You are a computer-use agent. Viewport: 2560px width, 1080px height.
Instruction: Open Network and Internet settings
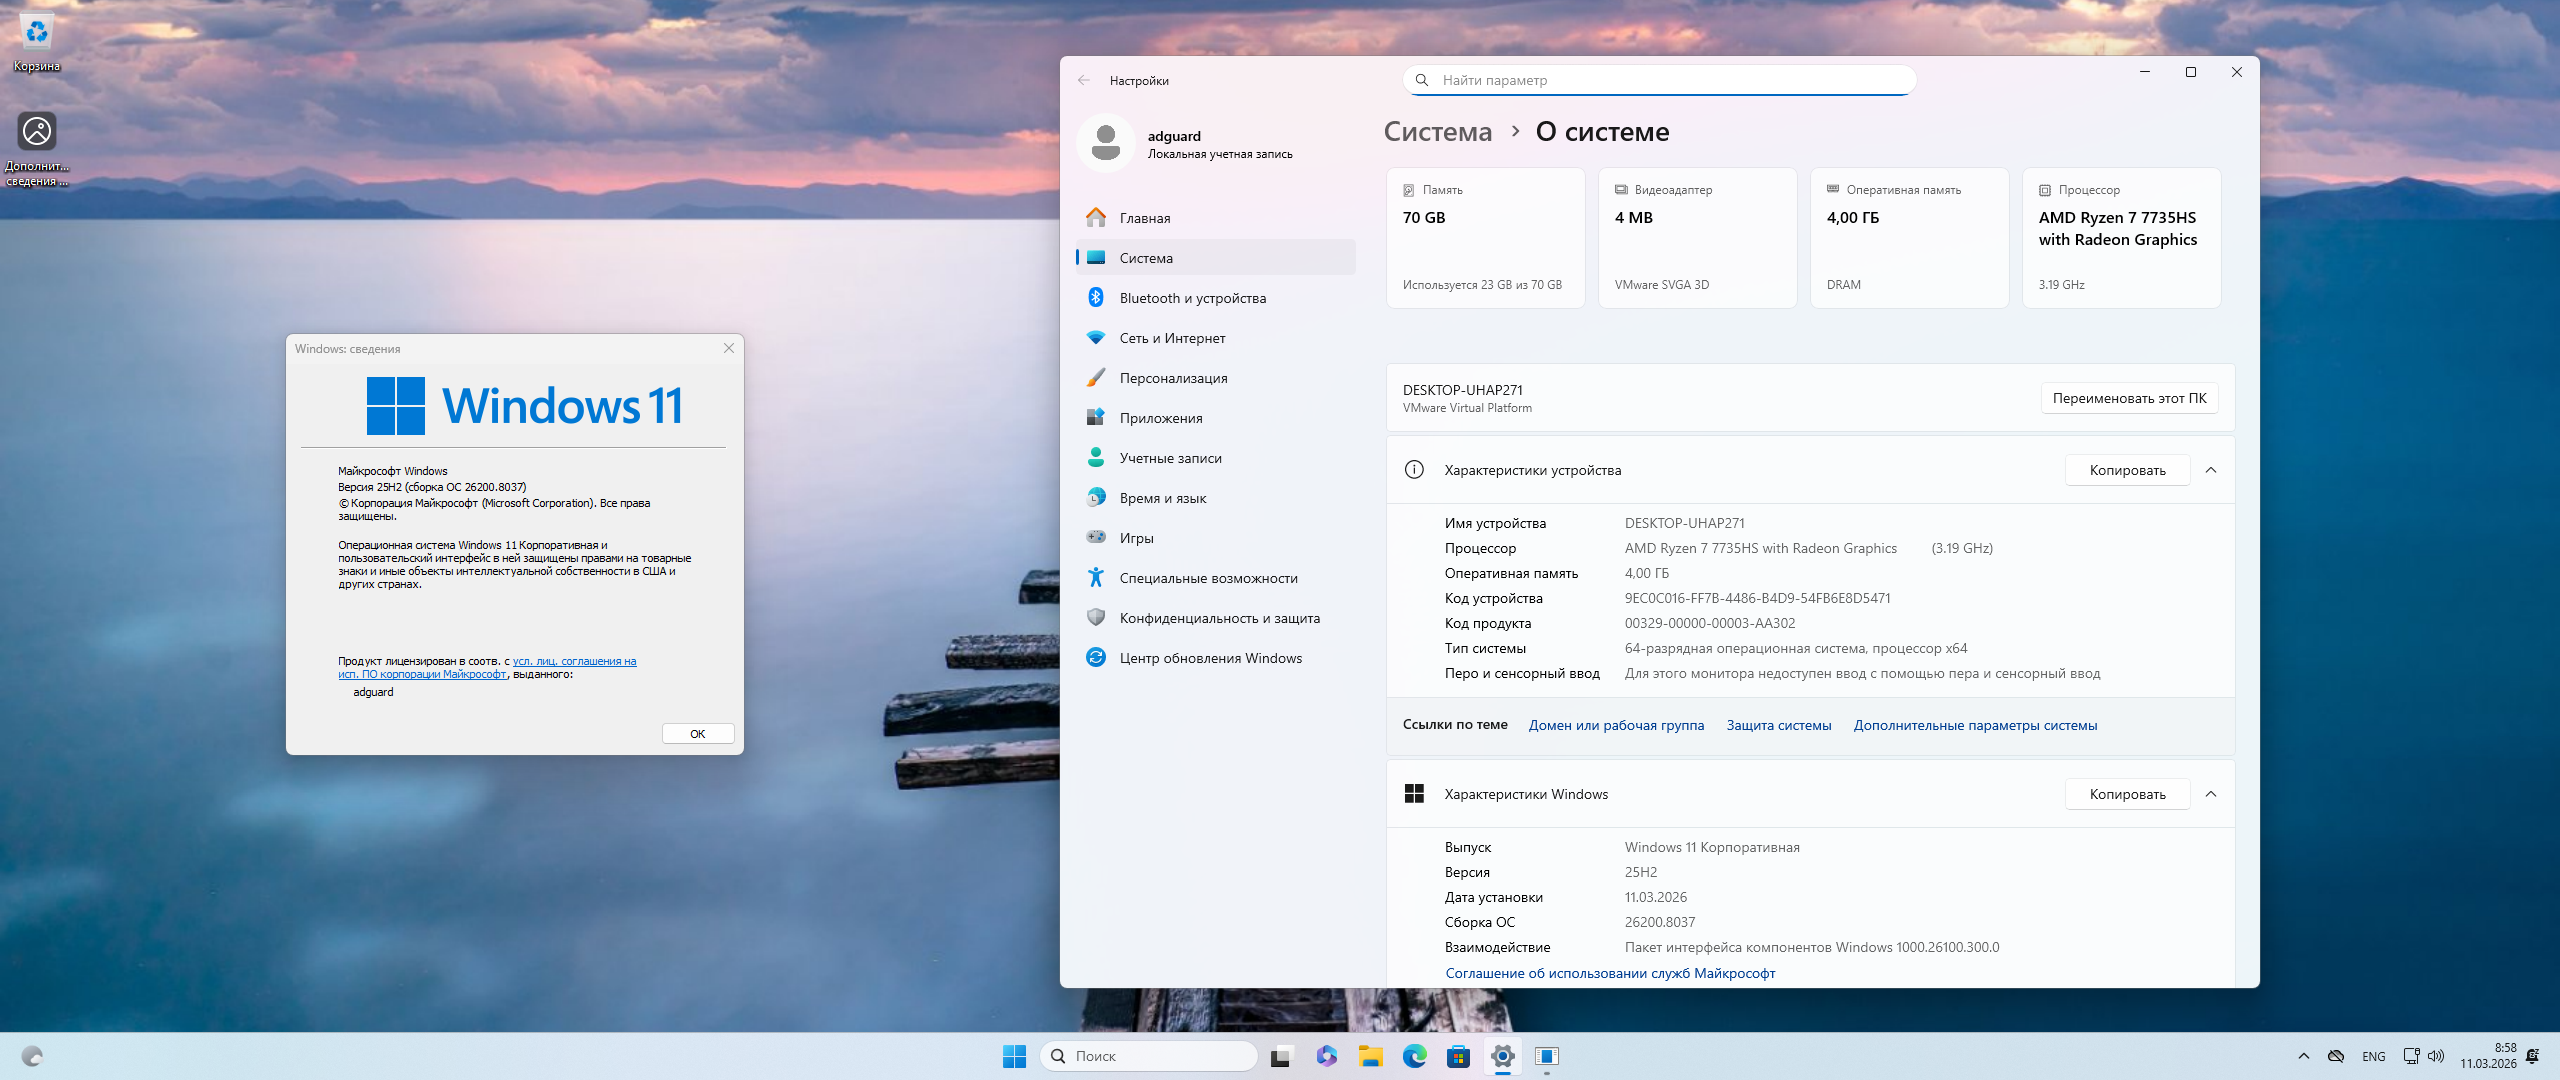(x=1172, y=338)
